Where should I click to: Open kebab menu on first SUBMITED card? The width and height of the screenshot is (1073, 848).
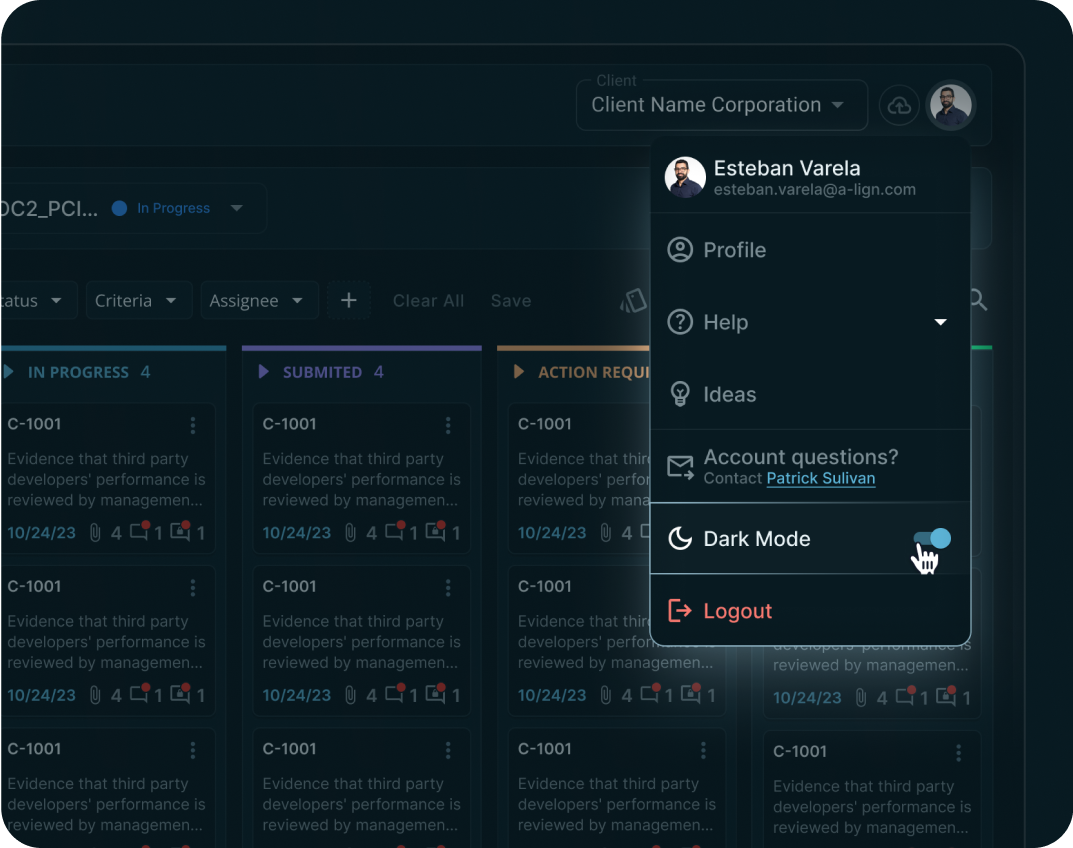pyautogui.click(x=448, y=425)
